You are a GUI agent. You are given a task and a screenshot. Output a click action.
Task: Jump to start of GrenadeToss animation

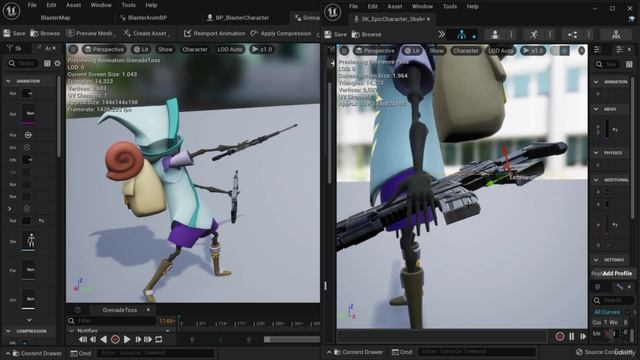point(82,339)
